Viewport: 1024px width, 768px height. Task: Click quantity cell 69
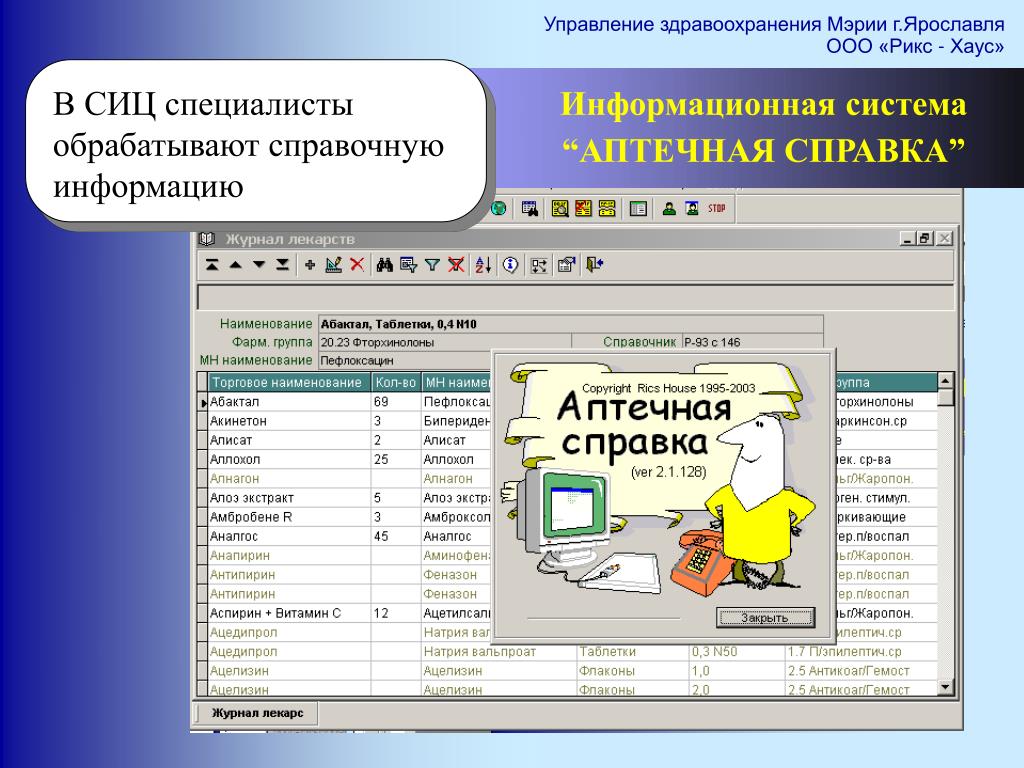click(396, 402)
